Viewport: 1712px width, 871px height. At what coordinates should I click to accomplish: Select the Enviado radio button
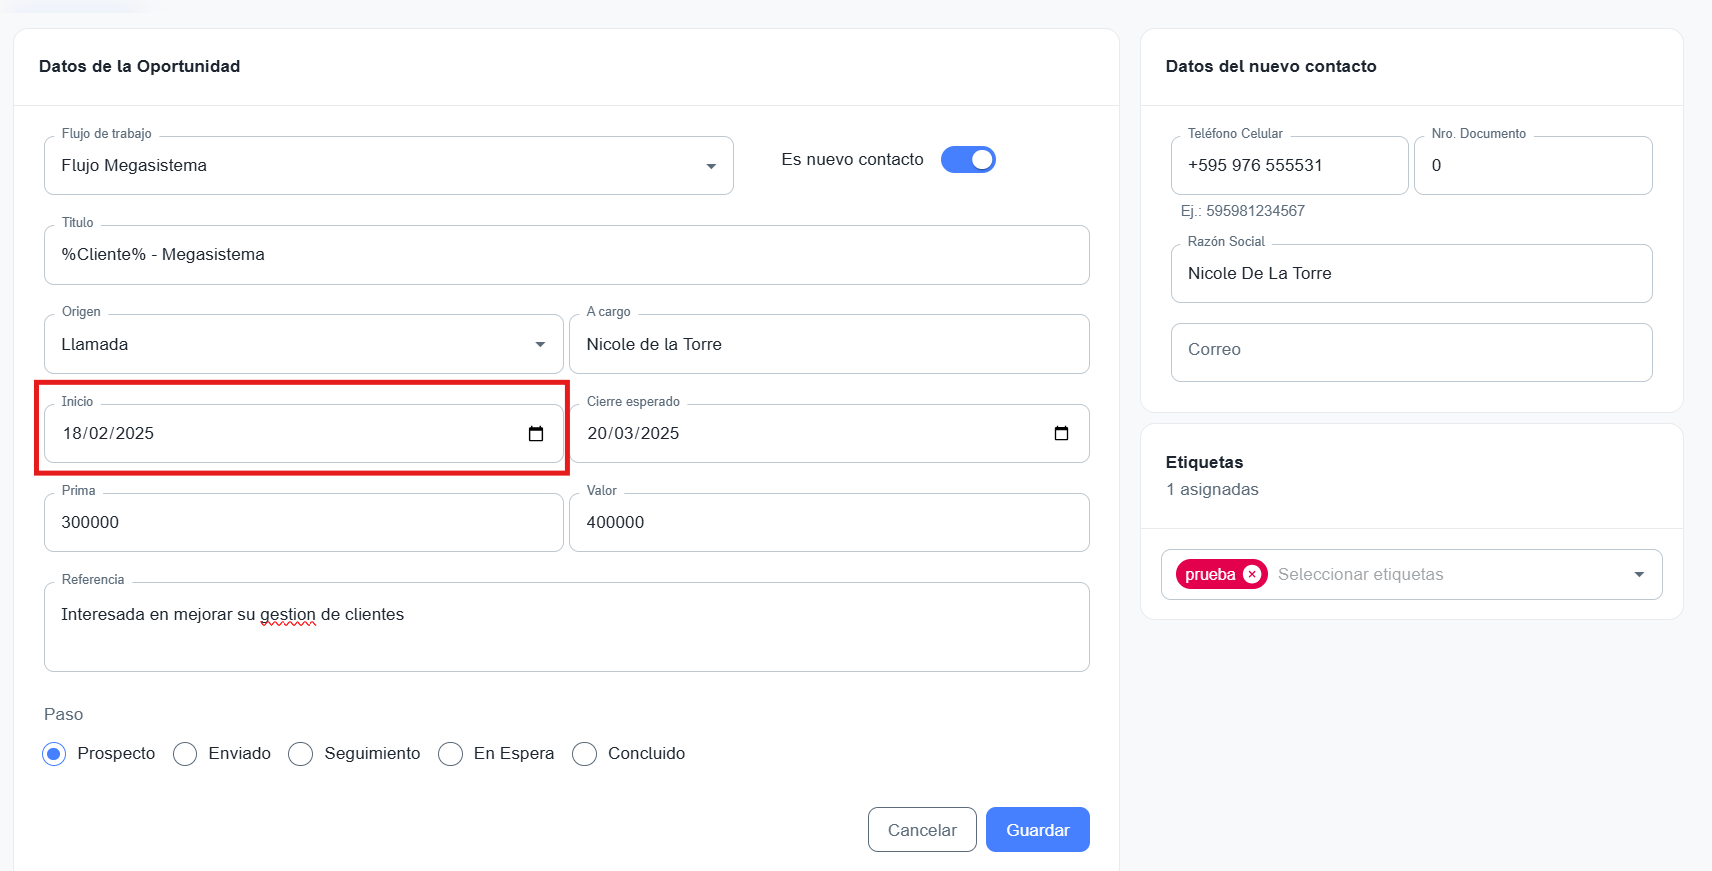coord(185,754)
